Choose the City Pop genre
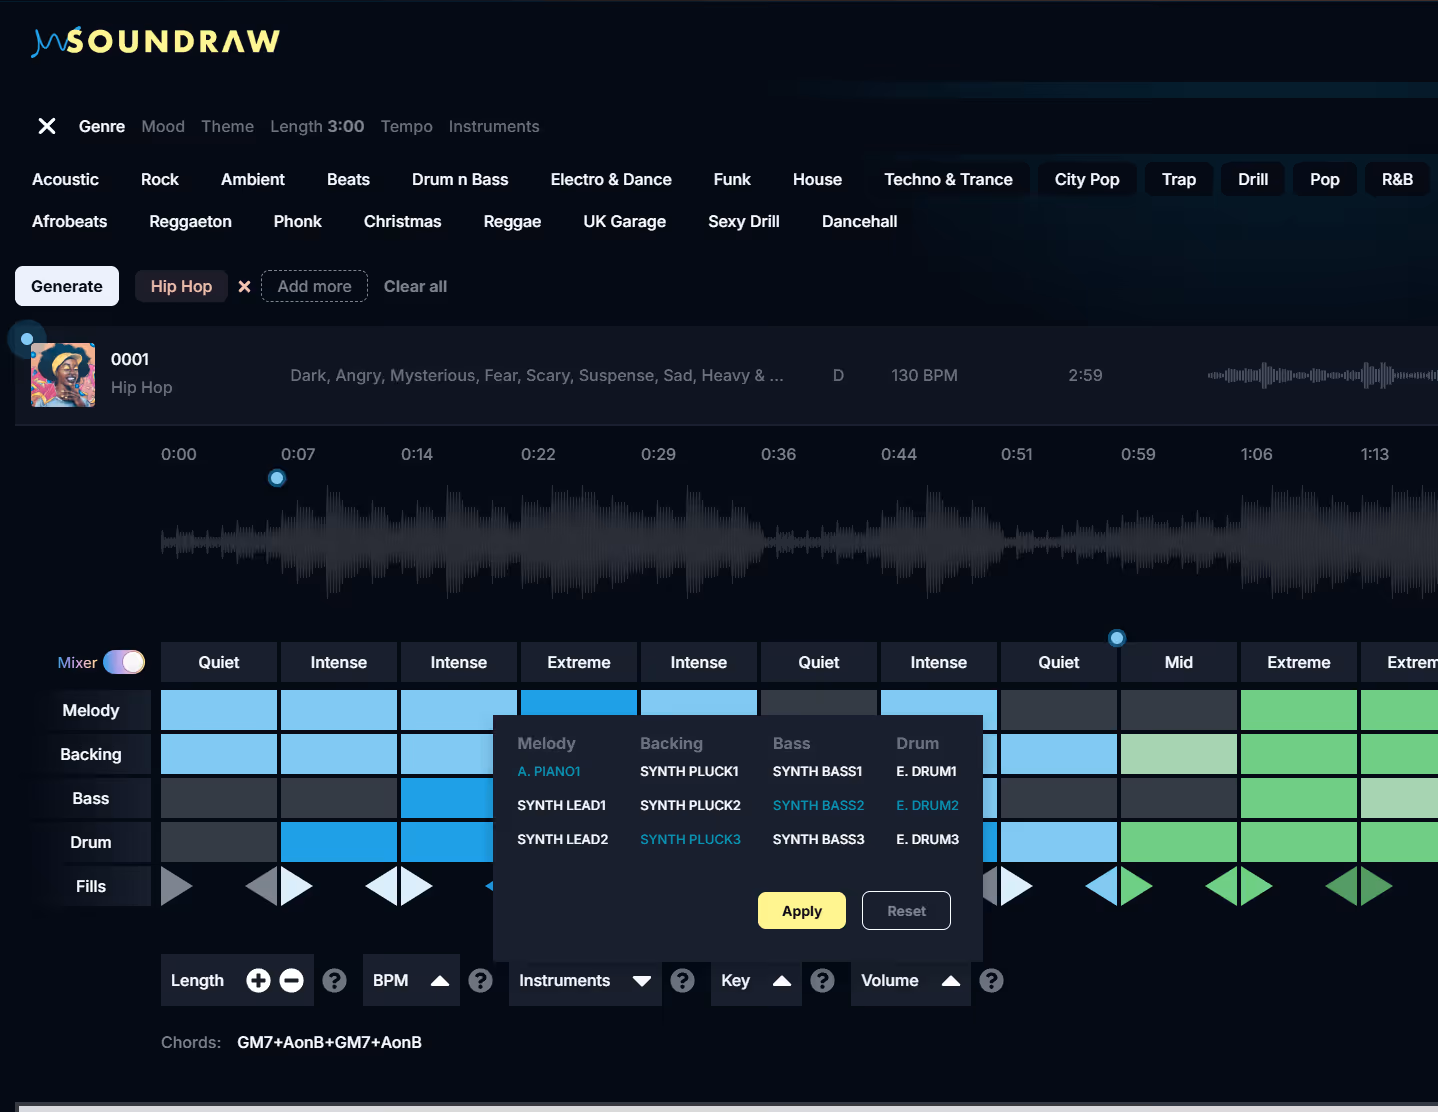This screenshot has width=1438, height=1112. pos(1087,180)
